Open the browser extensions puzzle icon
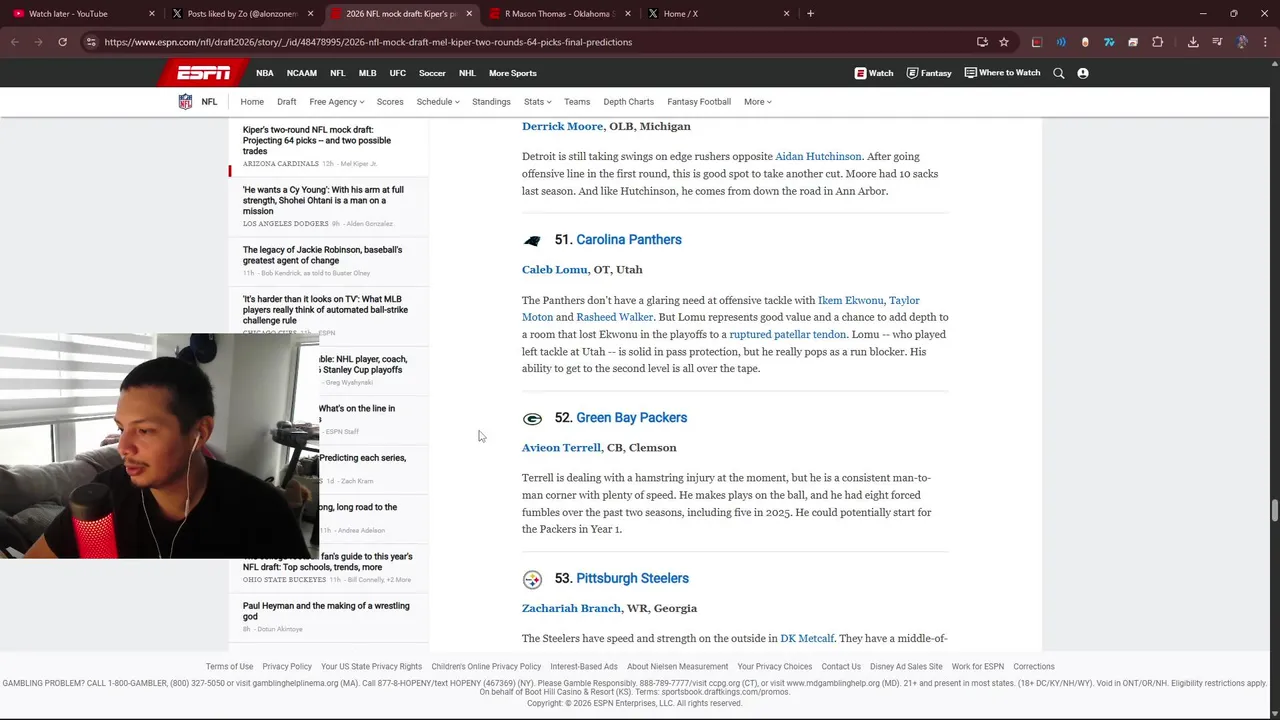This screenshot has height=720, width=1280. pos(1158,42)
